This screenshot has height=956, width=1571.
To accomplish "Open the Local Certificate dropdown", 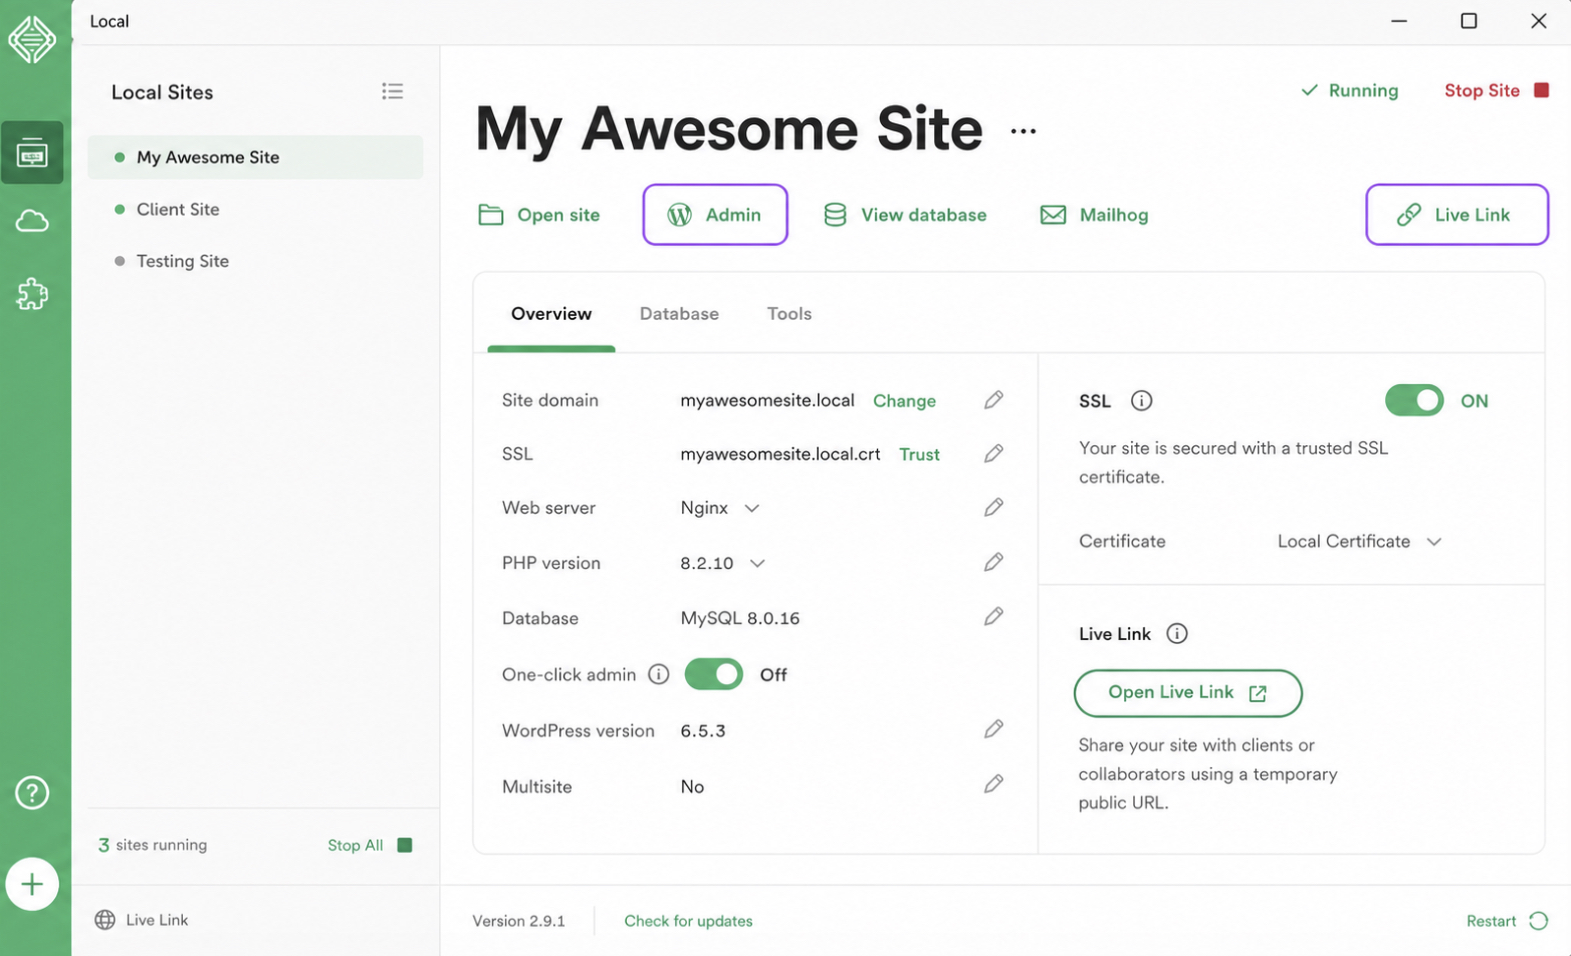I will [1359, 541].
